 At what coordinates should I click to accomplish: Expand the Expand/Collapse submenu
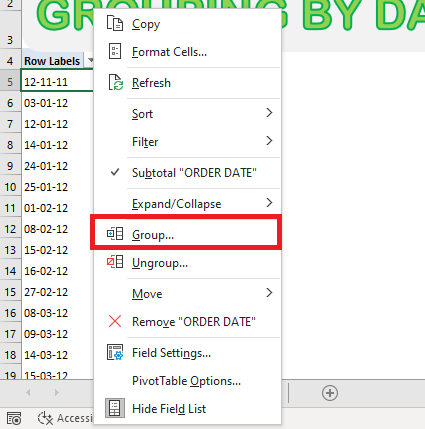(x=269, y=203)
